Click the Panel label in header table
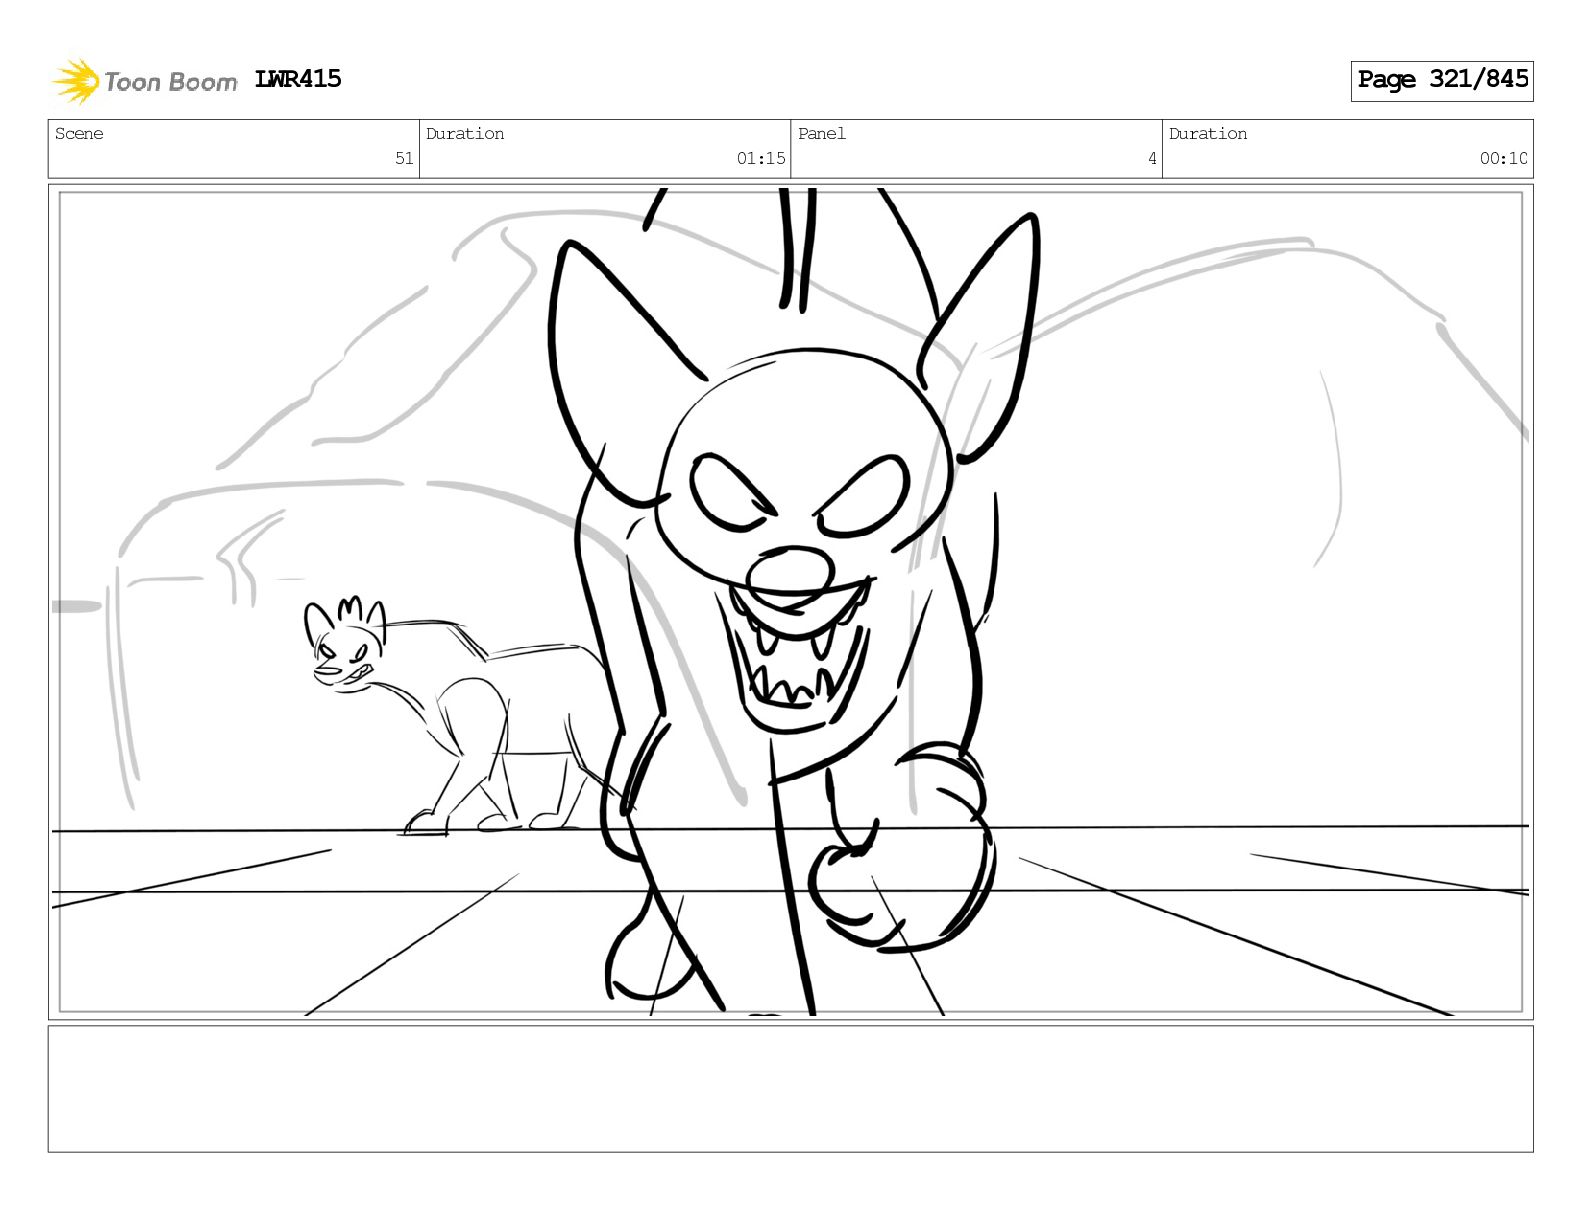This screenshot has height=1224, width=1584. (x=822, y=134)
